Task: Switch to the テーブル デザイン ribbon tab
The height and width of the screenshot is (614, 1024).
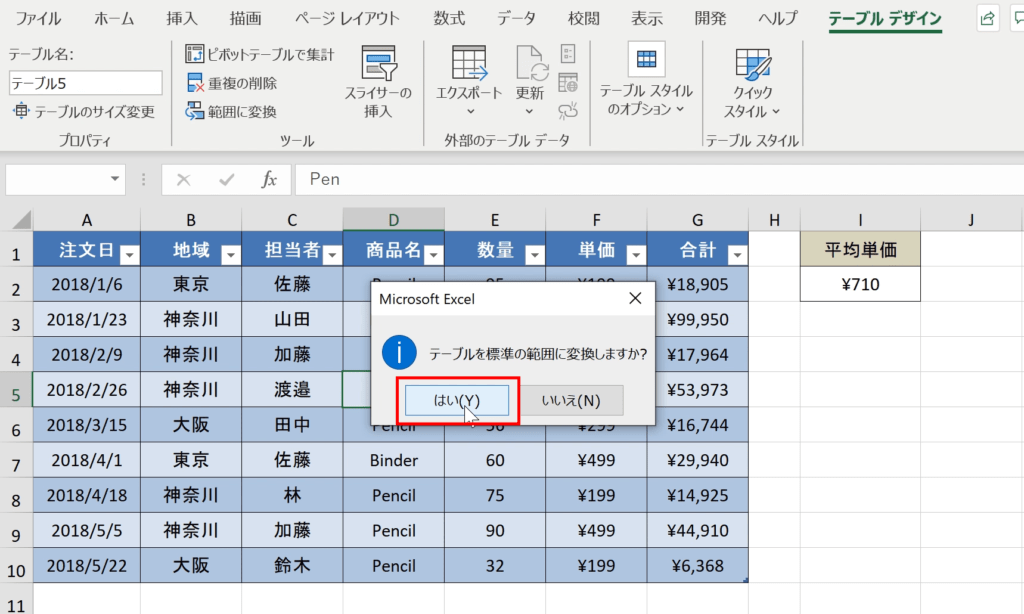Action: (884, 17)
